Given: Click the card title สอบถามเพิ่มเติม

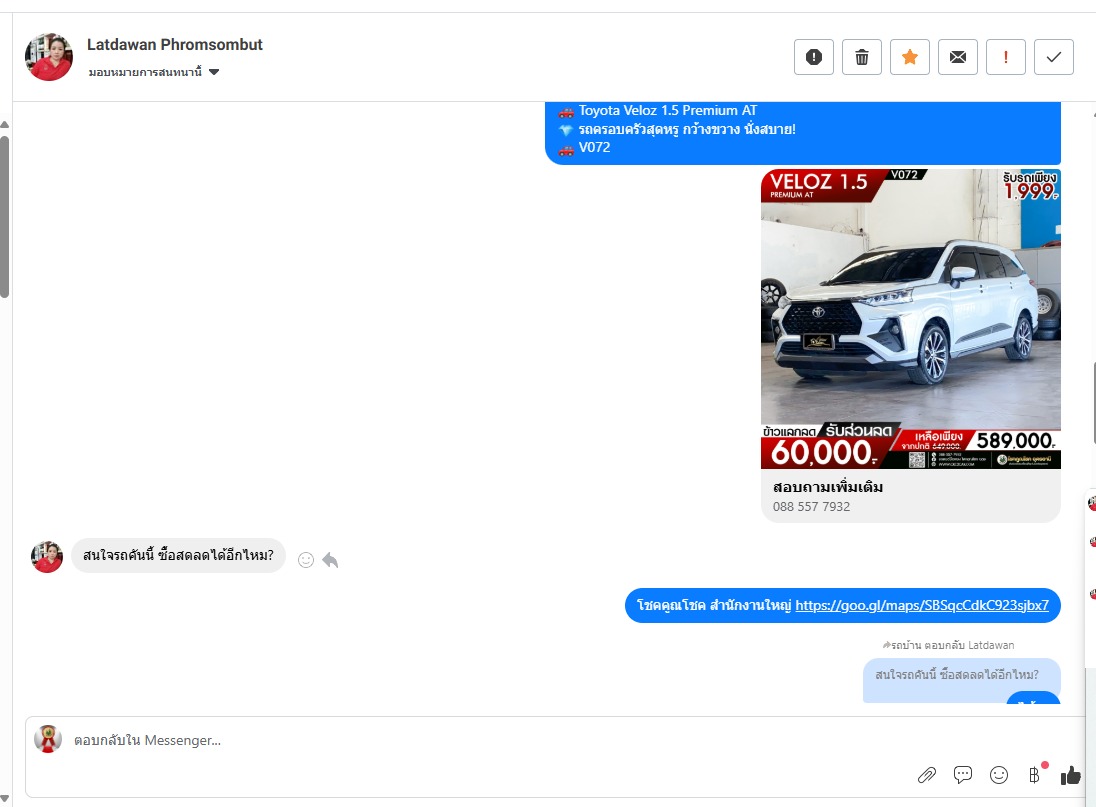Looking at the screenshot, I should coord(828,487).
